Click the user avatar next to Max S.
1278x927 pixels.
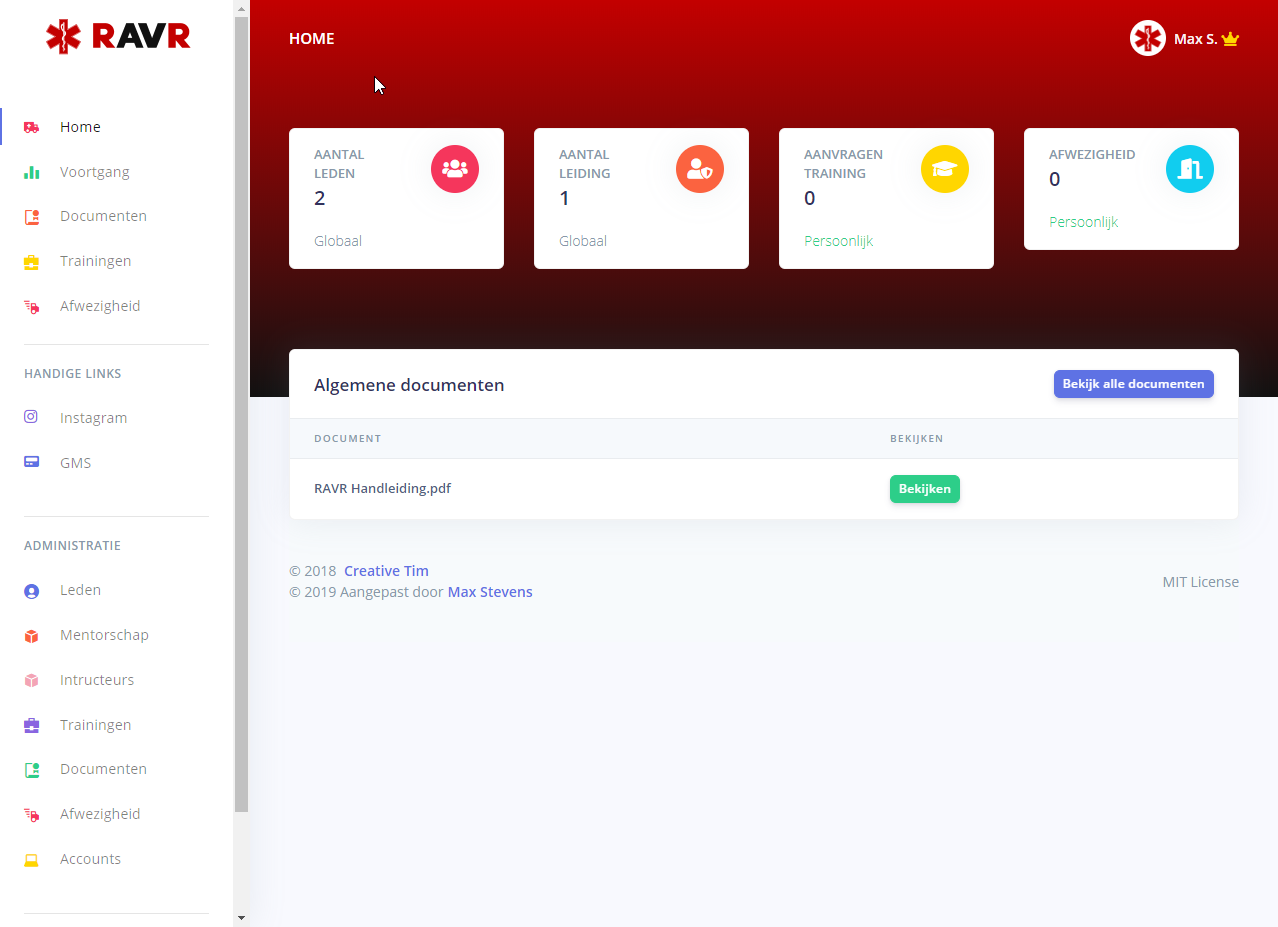click(x=1147, y=39)
